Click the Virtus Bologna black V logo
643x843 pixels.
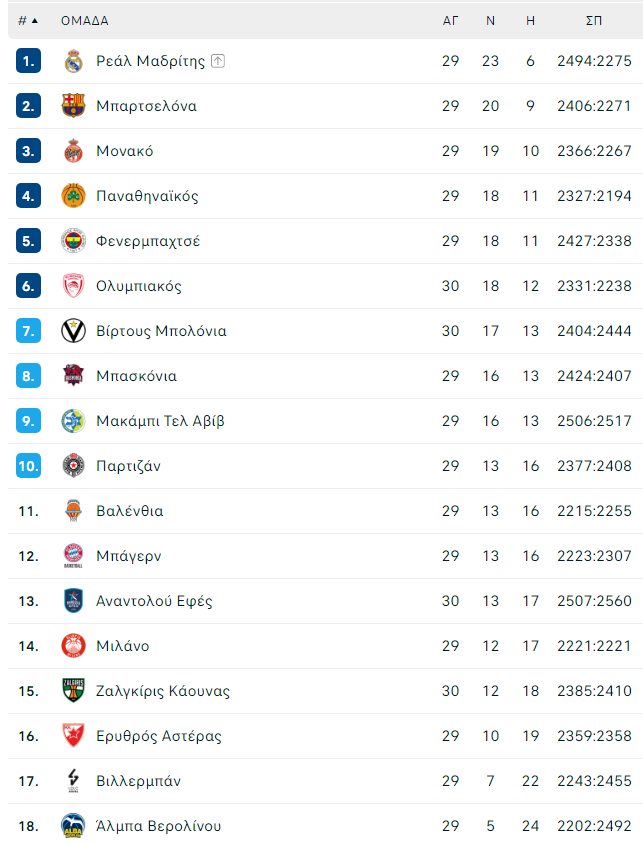click(74, 331)
